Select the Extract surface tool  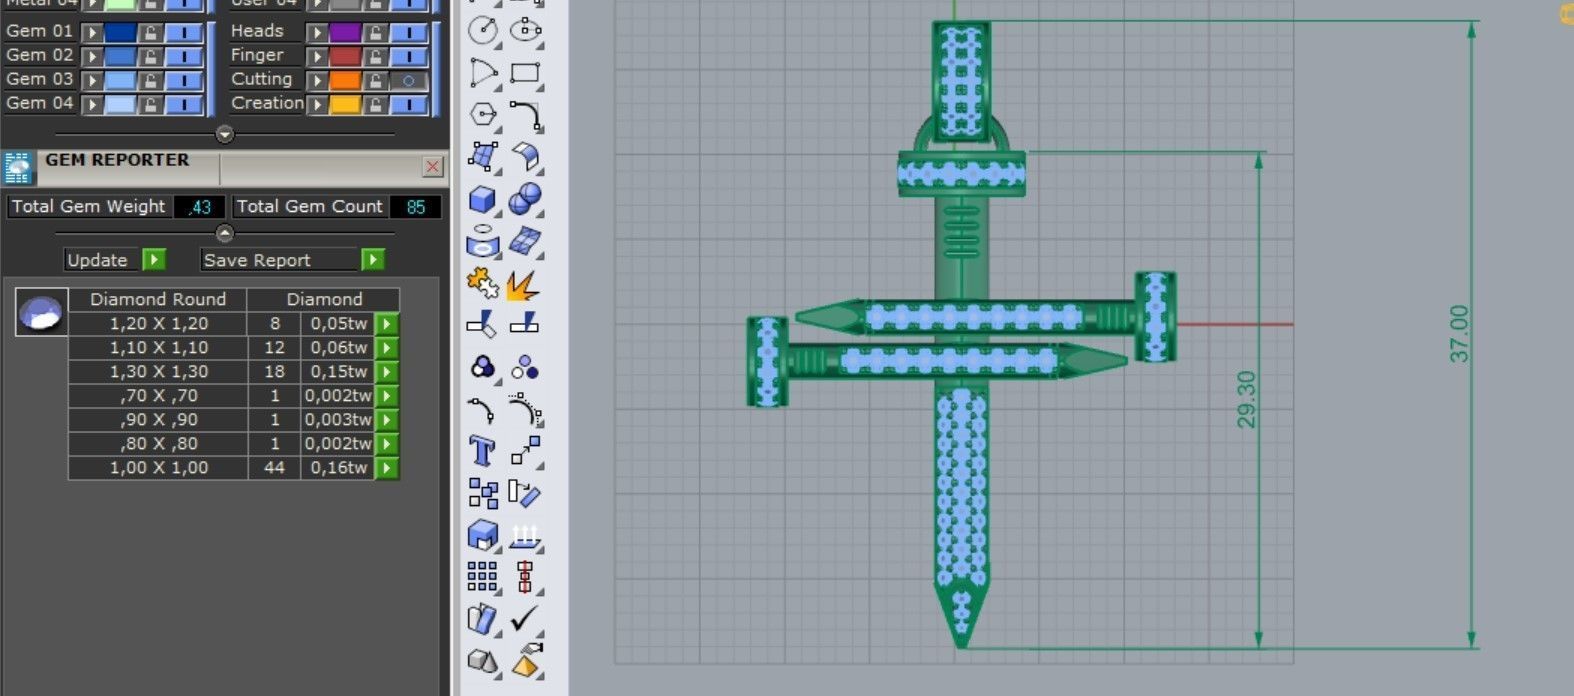pos(483,536)
